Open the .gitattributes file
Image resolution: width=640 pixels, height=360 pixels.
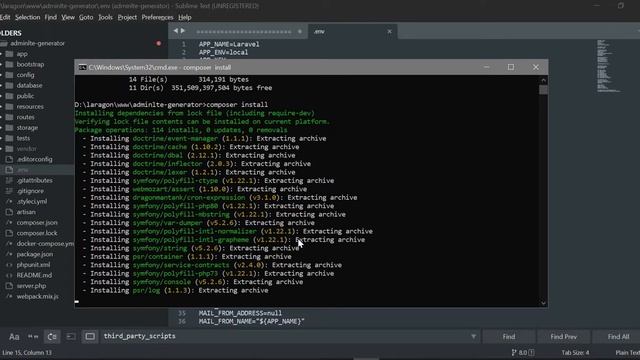pyautogui.click(x=34, y=180)
